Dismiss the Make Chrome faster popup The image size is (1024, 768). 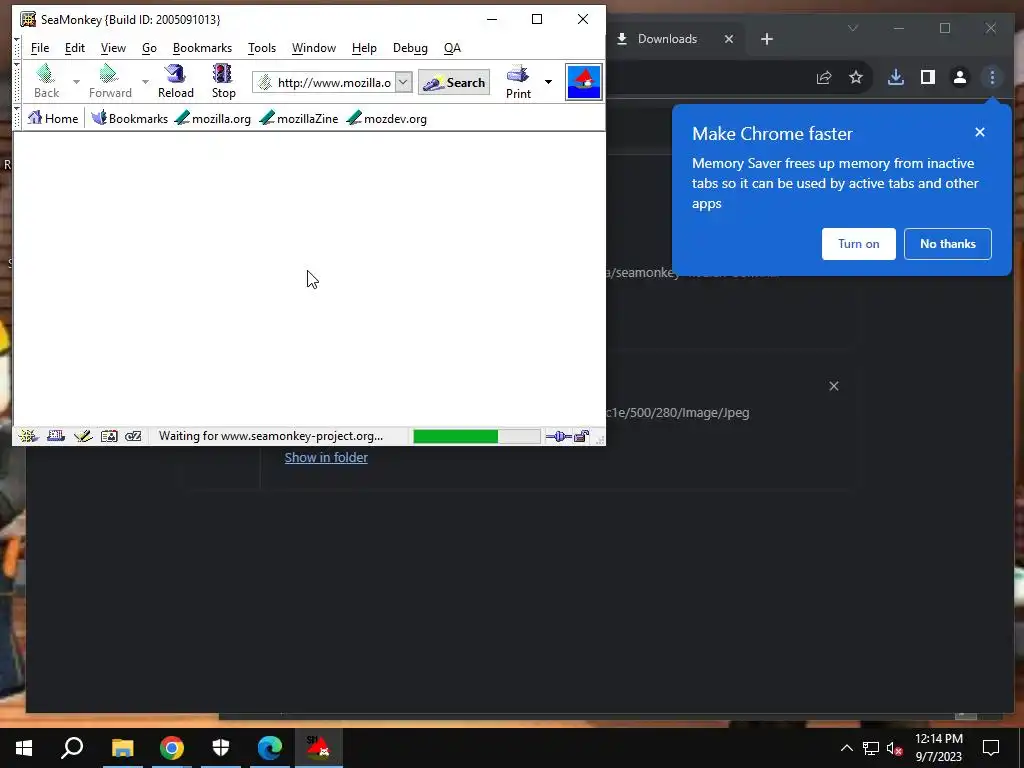click(x=980, y=132)
